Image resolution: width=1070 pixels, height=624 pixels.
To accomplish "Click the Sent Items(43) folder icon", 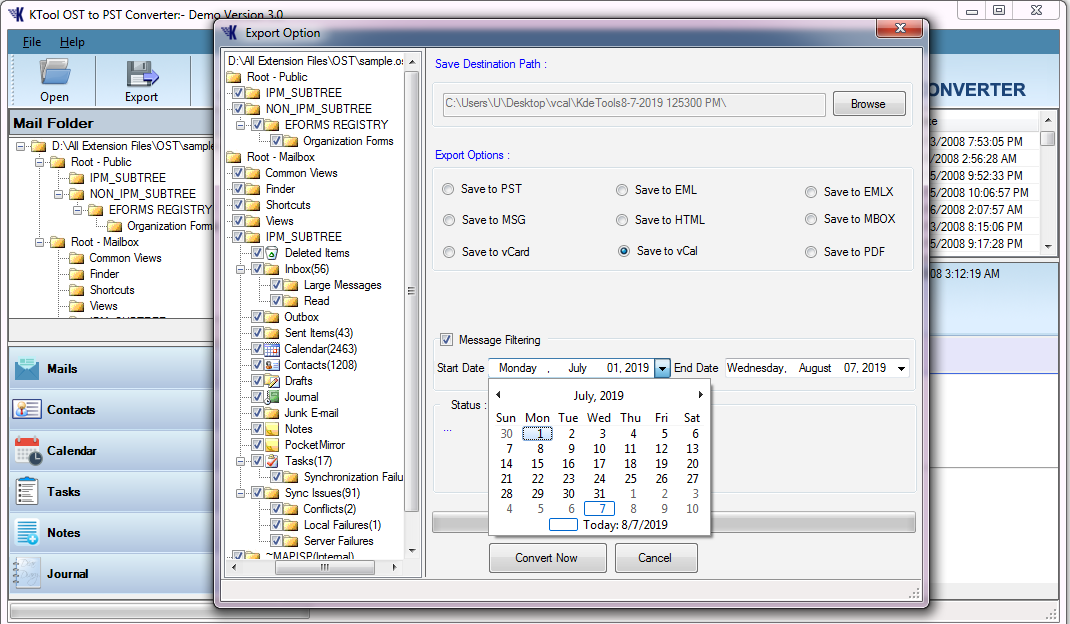I will point(272,333).
